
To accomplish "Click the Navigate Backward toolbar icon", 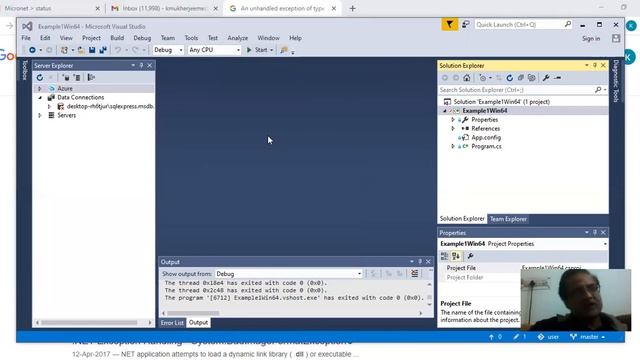I will [32, 50].
